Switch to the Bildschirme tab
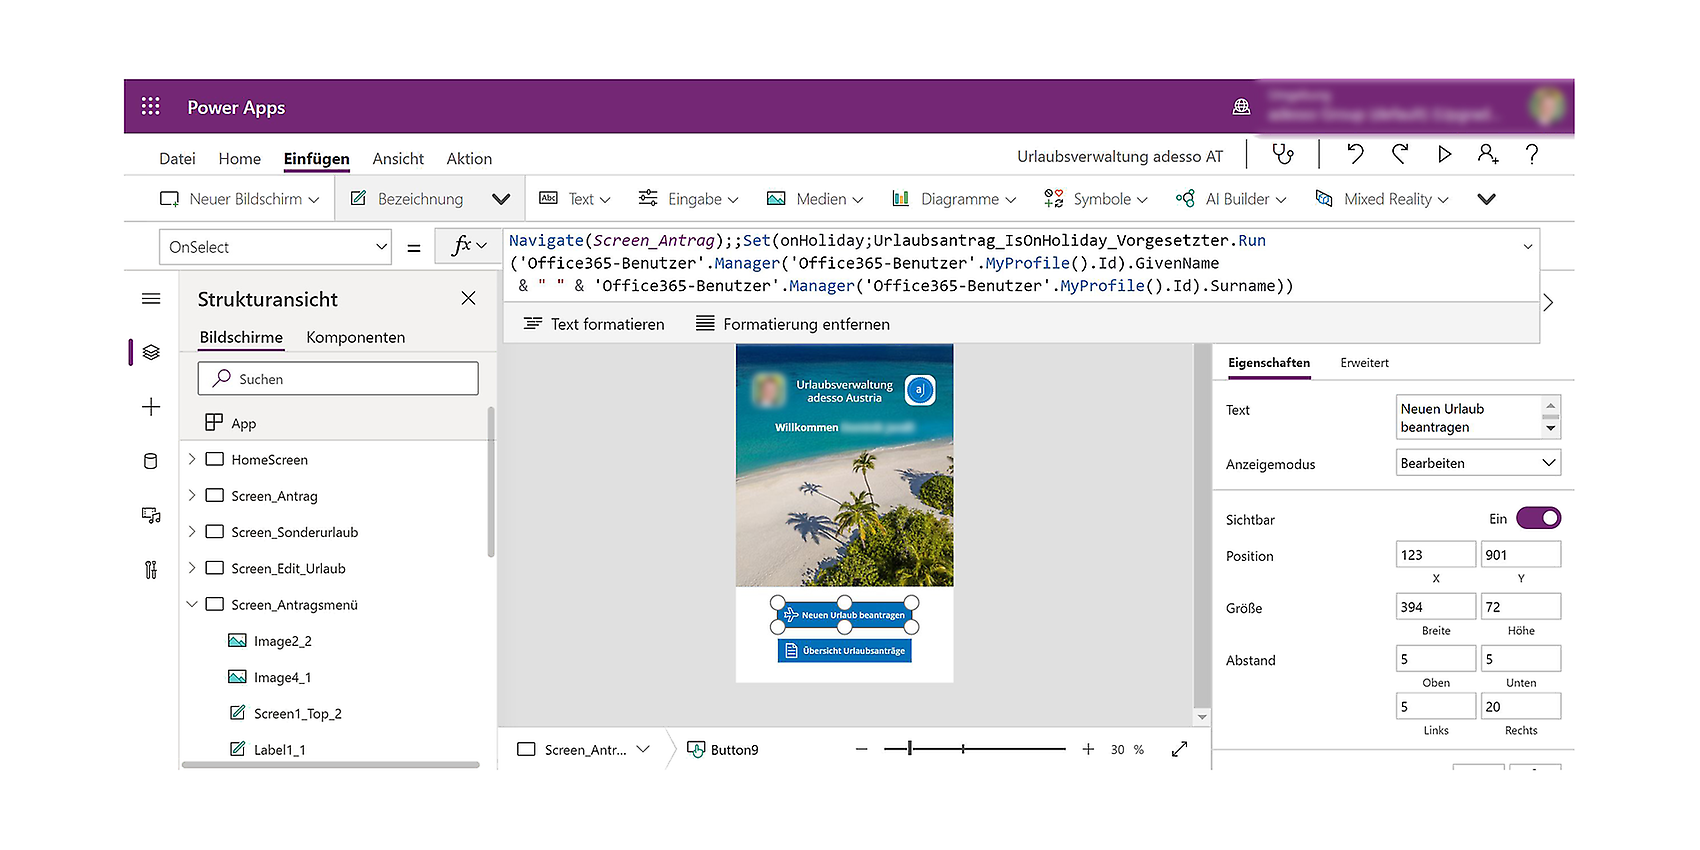This screenshot has height=850, width=1700. [241, 337]
